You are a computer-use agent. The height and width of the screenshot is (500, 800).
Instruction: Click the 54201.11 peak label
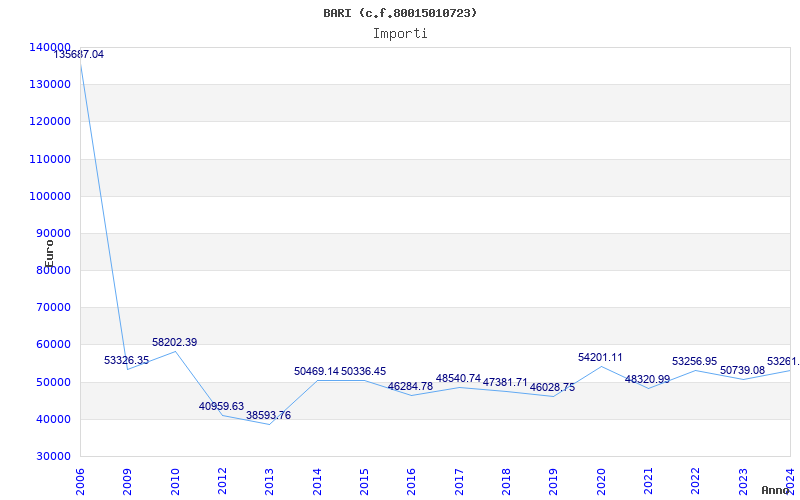[x=600, y=358]
